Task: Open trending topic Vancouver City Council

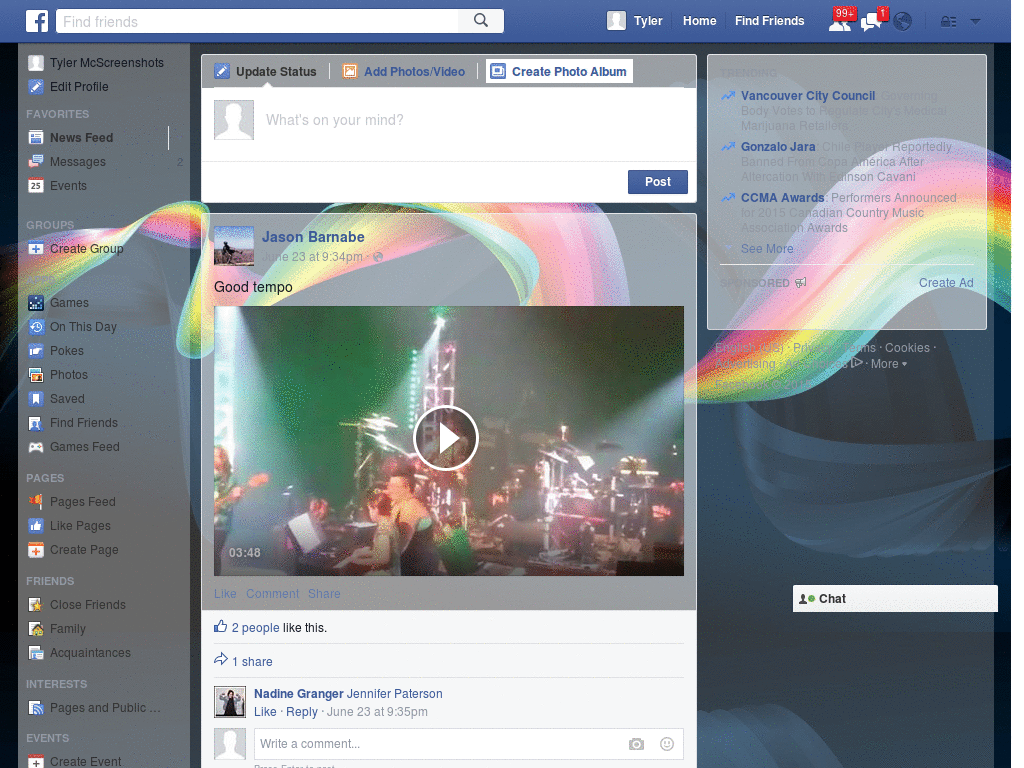Action: (808, 96)
